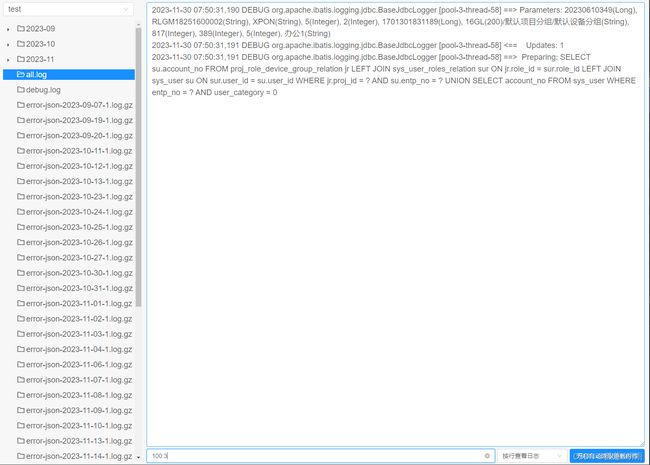Click the 2023-11 folder icon
Screen dimensions: 650x465
click(x=21, y=59)
